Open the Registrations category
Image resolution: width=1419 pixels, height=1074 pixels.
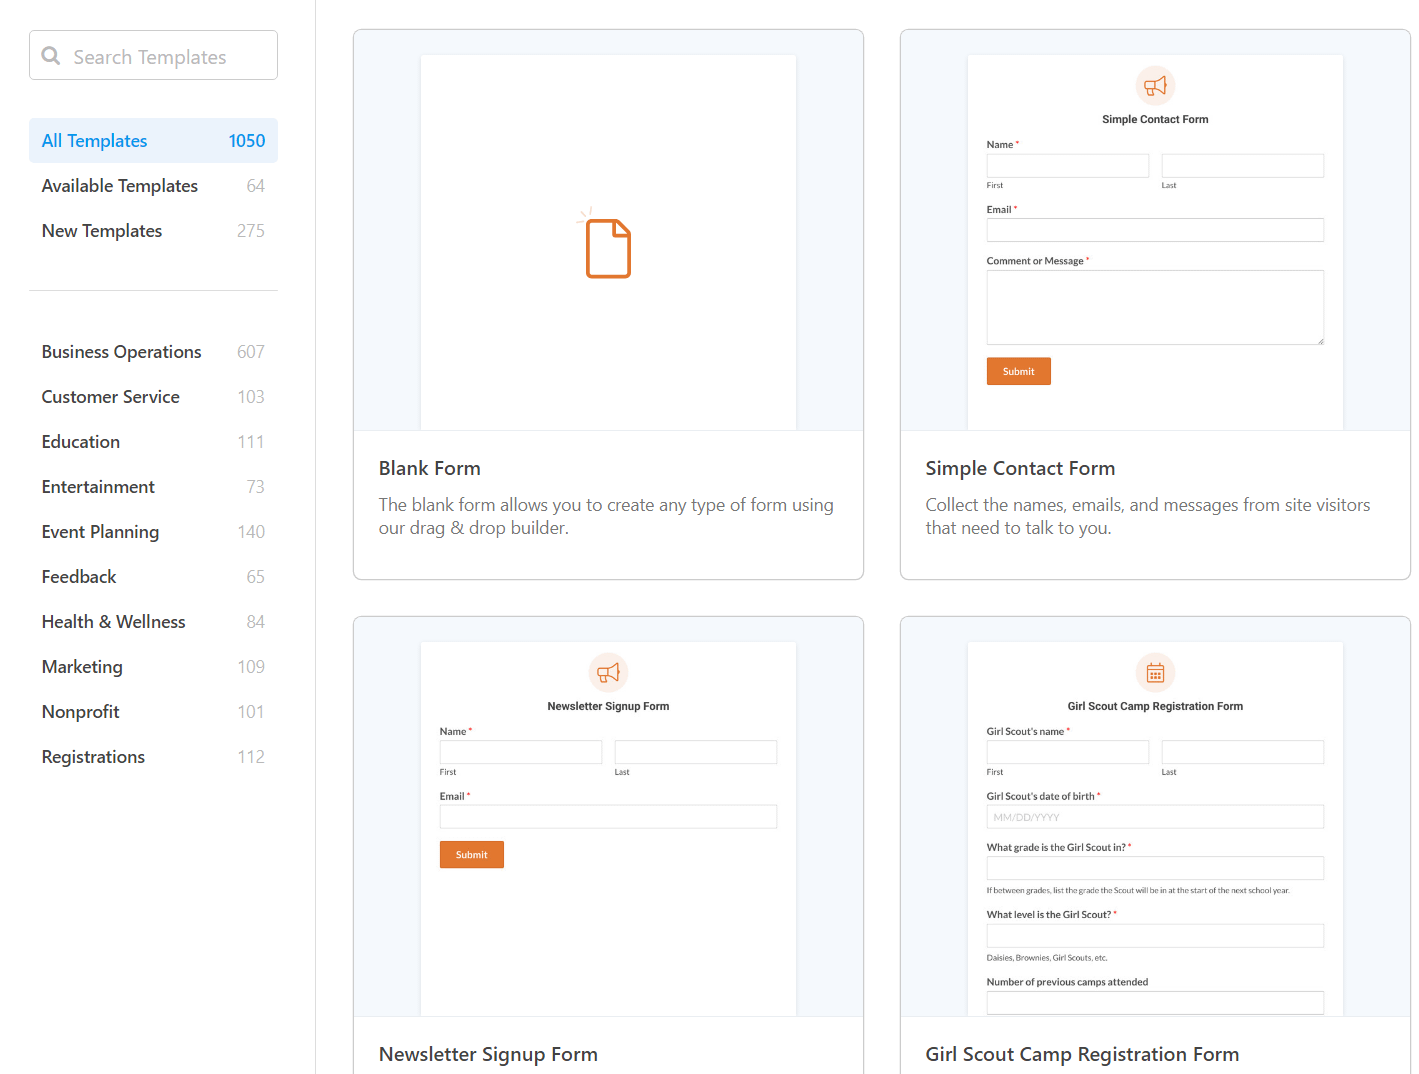tap(93, 756)
